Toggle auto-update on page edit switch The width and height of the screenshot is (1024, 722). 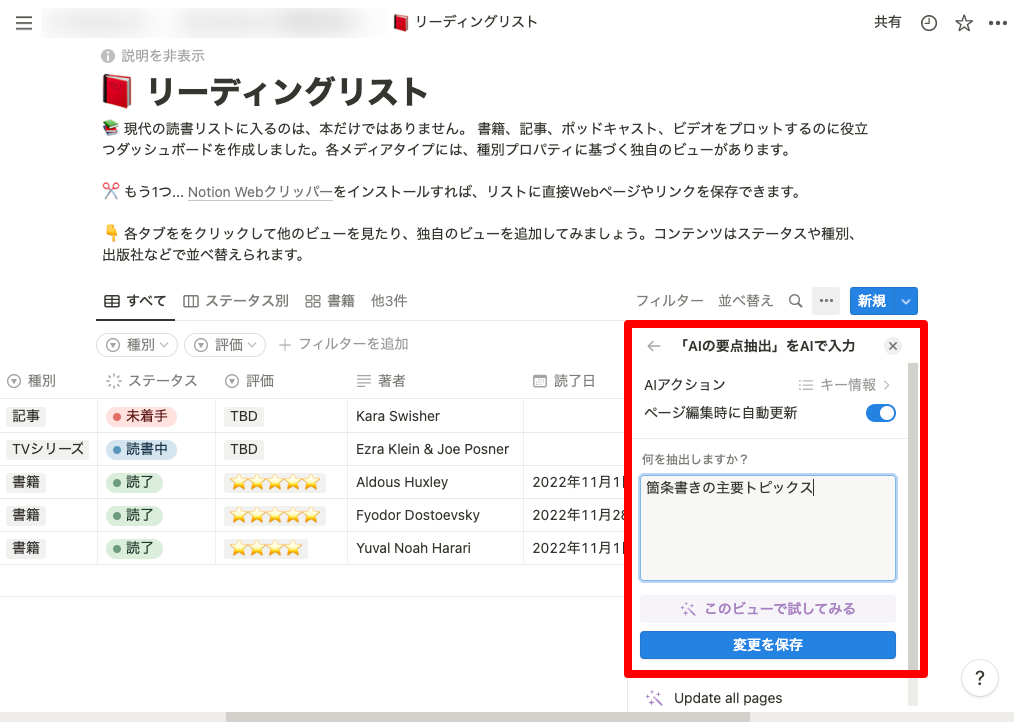tap(880, 413)
